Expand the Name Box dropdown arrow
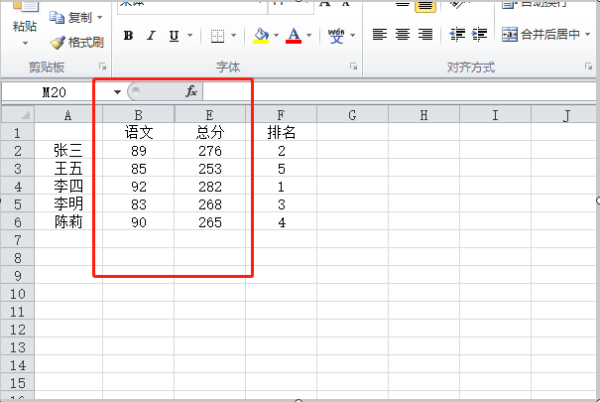Image resolution: width=600 pixels, height=402 pixels. click(117, 92)
